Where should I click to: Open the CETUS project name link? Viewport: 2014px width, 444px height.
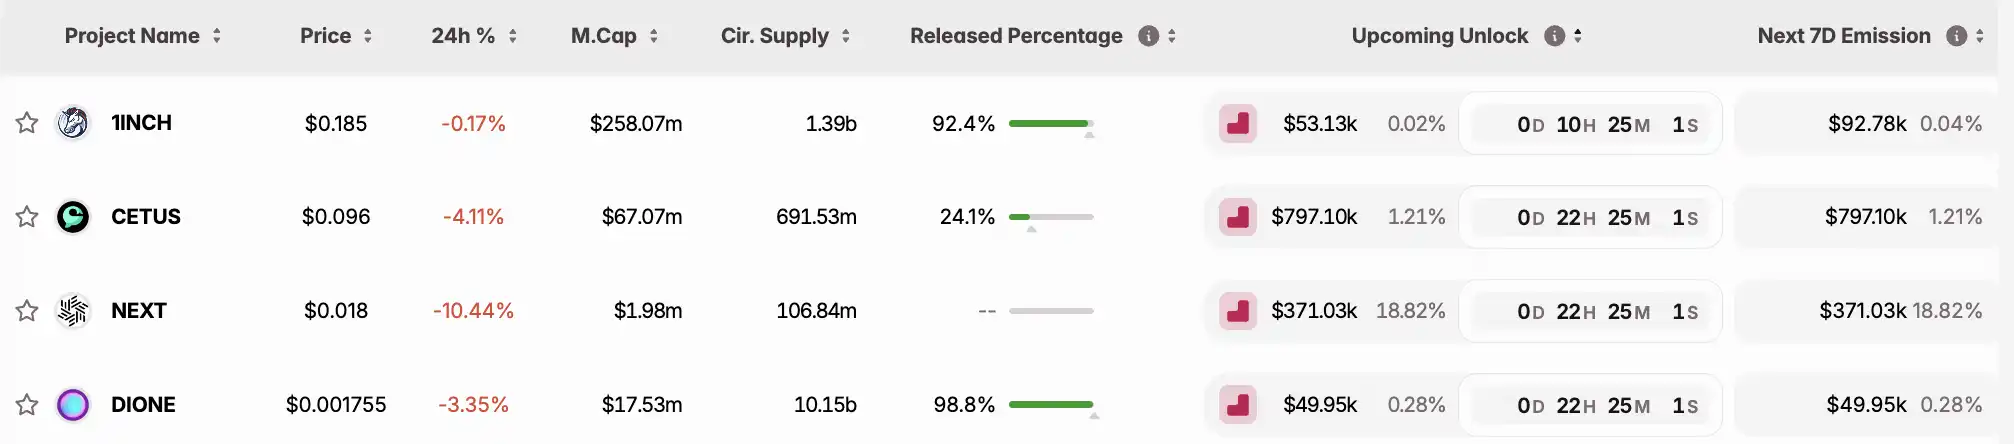pyautogui.click(x=146, y=217)
